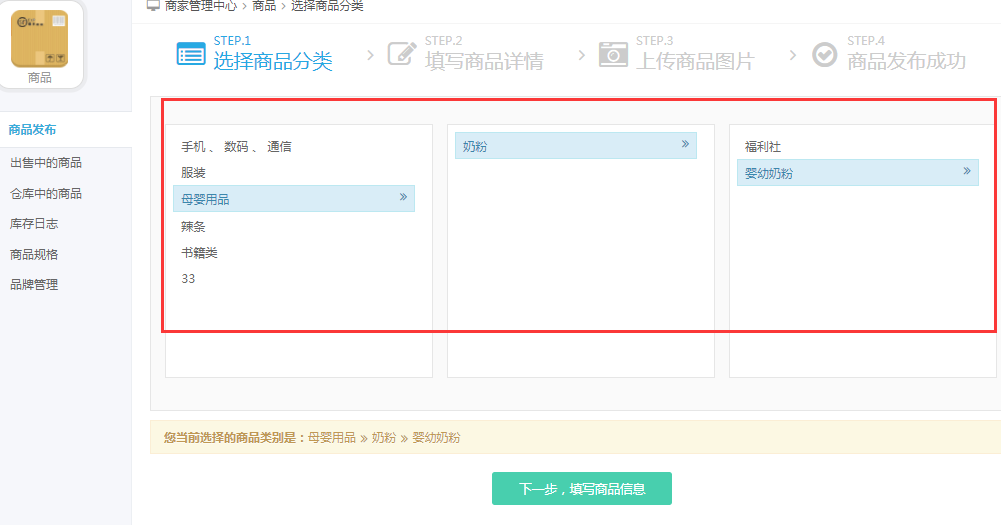Select 福利社 in third column
This screenshot has height=525, width=1001.
click(x=762, y=146)
